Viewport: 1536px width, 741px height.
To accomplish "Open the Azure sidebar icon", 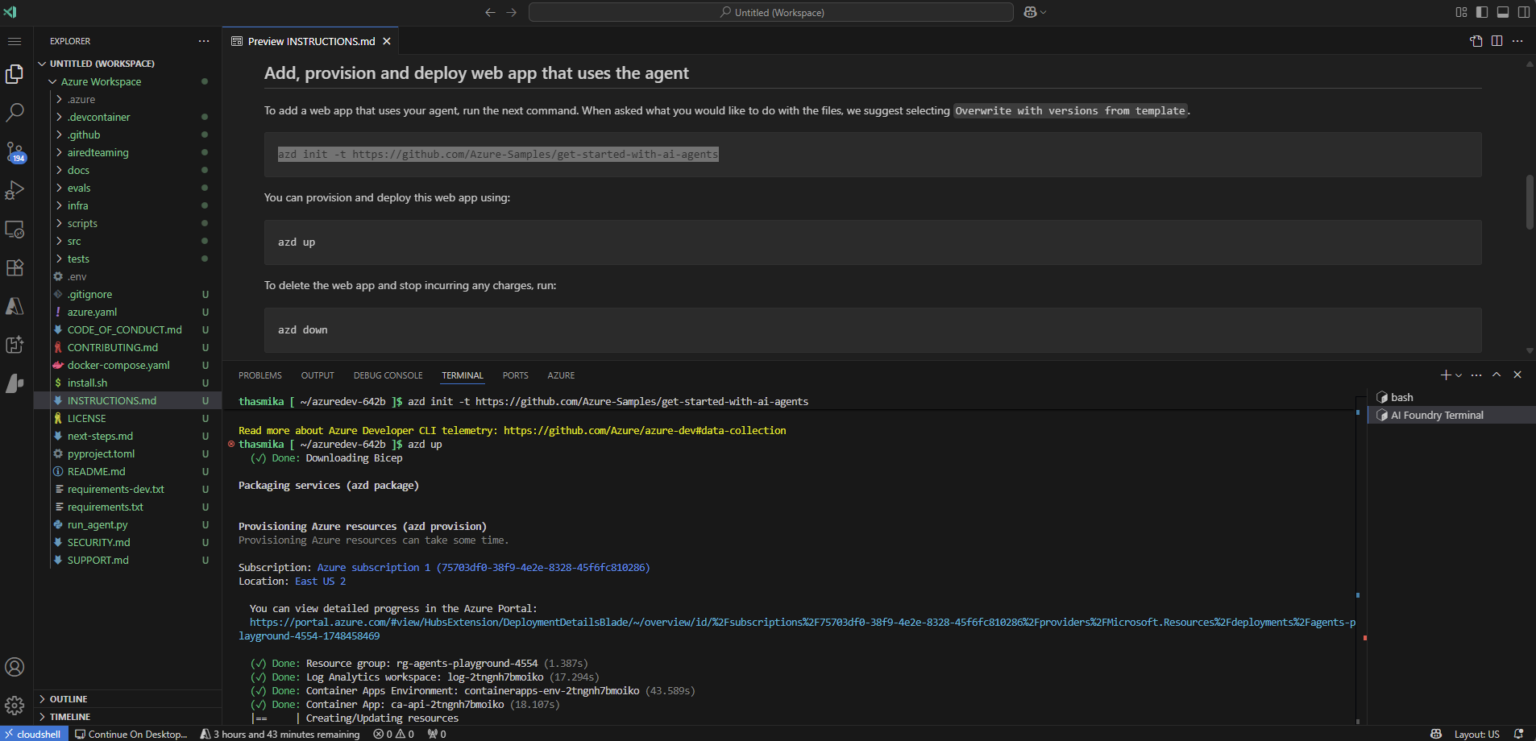I will [x=15, y=305].
